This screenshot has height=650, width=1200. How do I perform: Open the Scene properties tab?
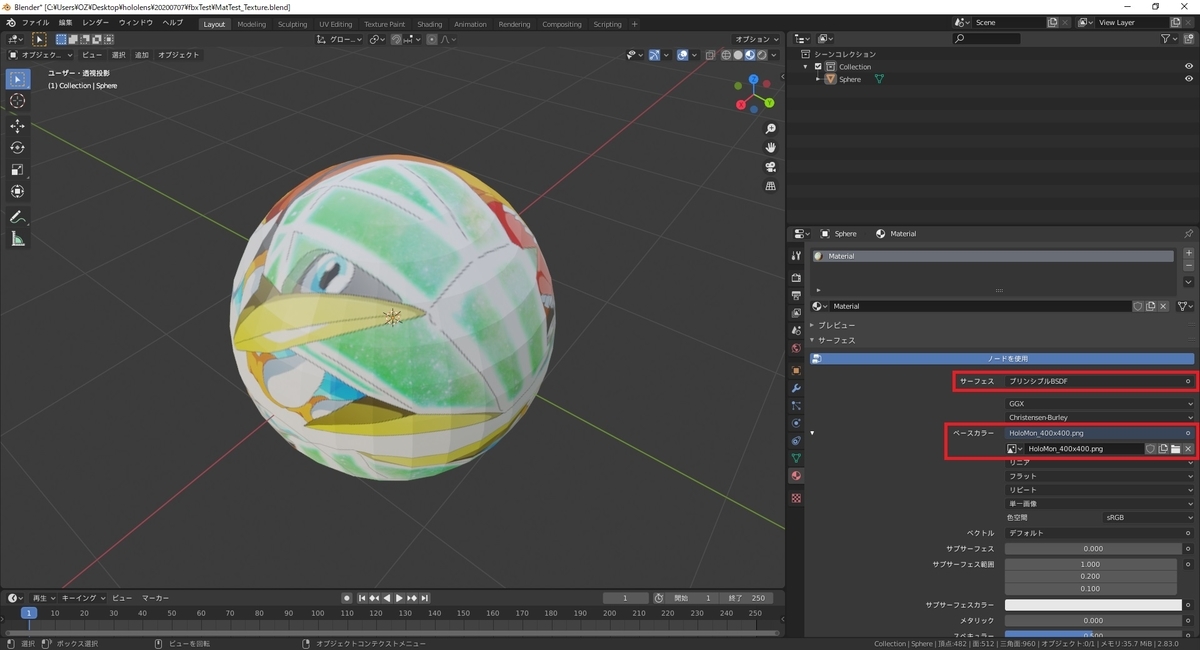click(x=796, y=330)
